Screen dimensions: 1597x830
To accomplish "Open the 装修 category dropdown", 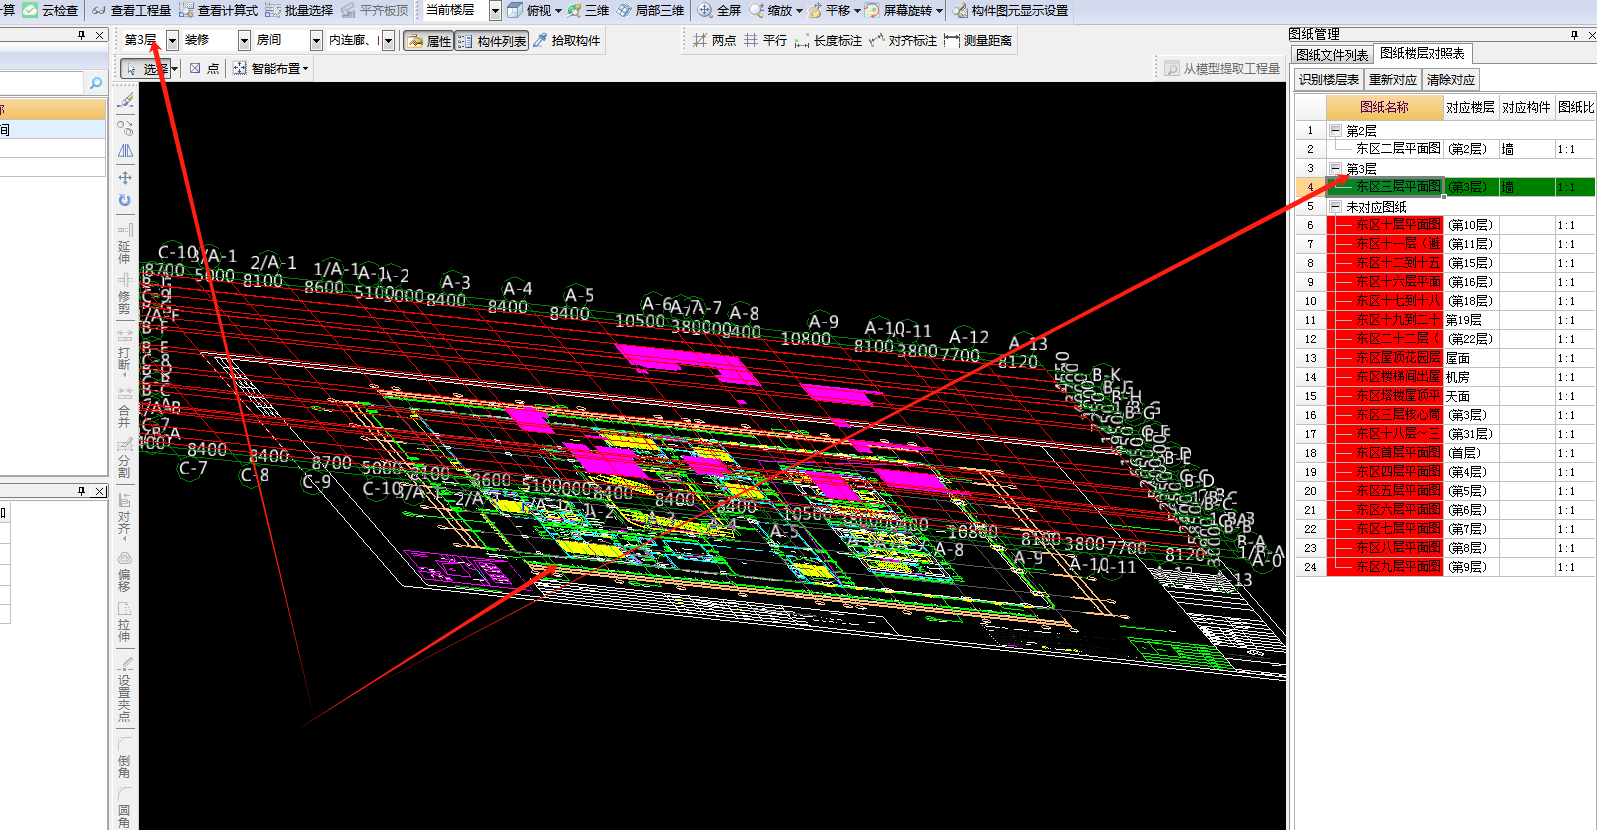I will (x=244, y=40).
